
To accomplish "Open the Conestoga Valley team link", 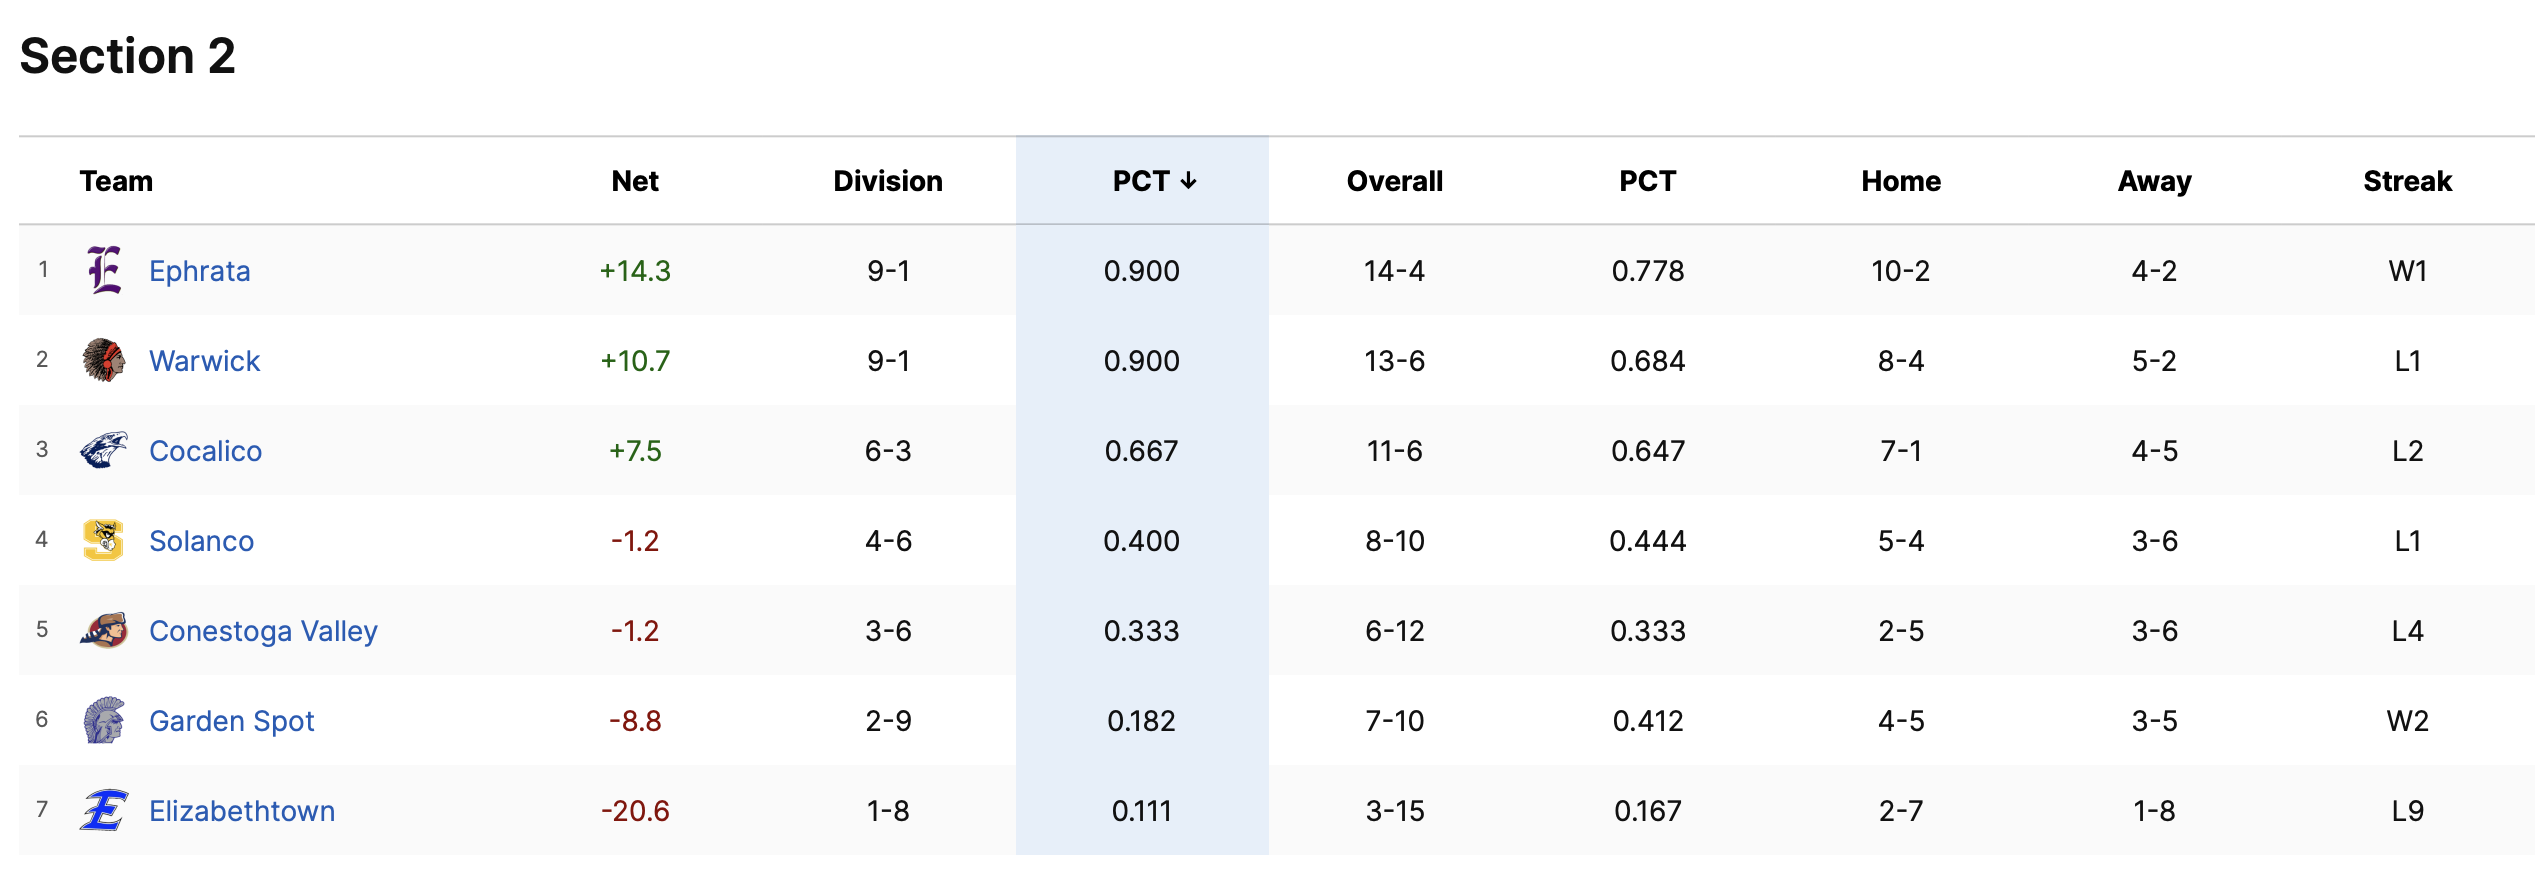I will [263, 631].
